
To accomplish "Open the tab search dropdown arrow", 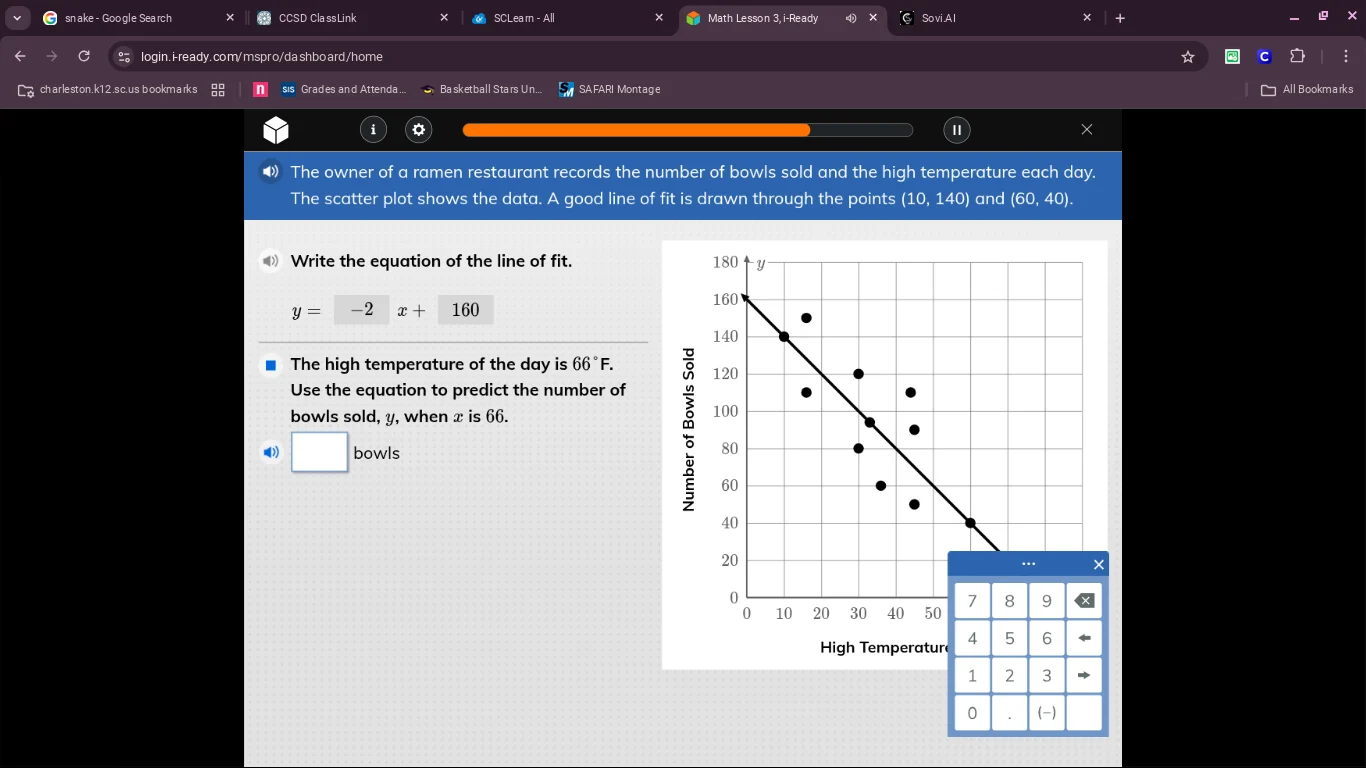I will pyautogui.click(x=17, y=18).
